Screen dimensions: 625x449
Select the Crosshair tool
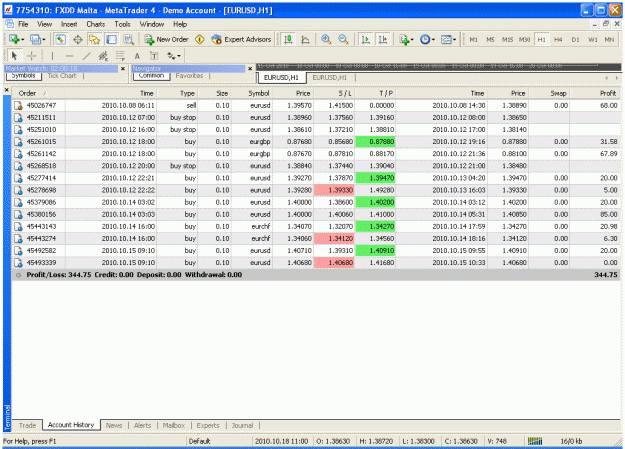[x=31, y=56]
